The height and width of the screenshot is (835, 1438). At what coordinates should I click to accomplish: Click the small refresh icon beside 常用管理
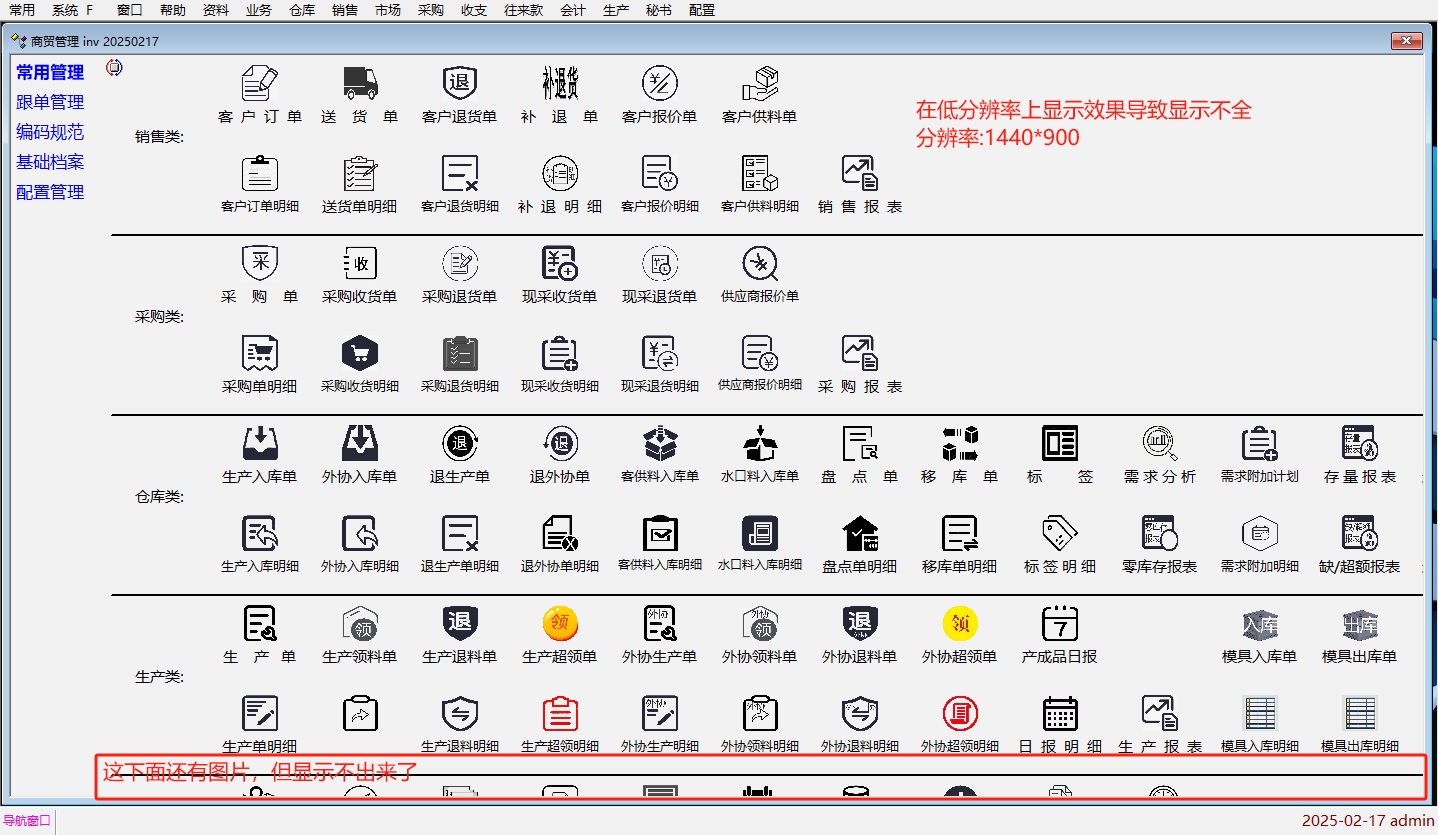click(114, 69)
